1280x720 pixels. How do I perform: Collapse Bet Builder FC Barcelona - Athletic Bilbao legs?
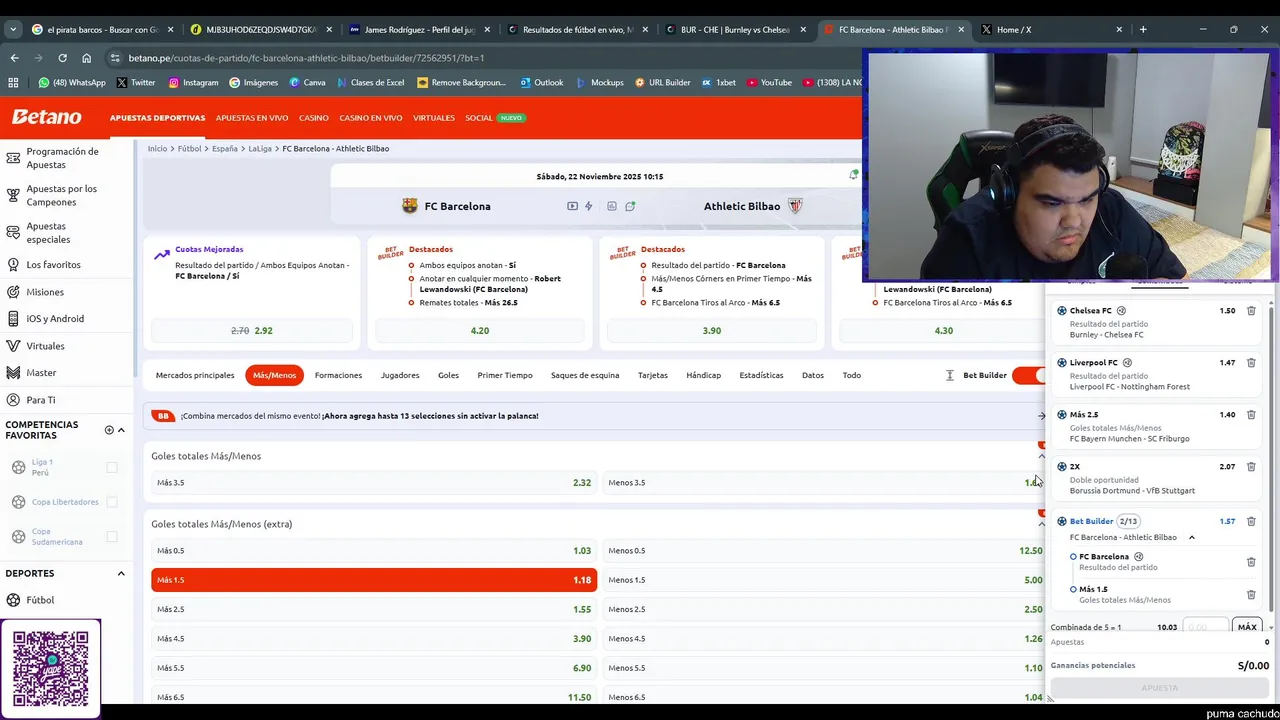[x=1191, y=538]
